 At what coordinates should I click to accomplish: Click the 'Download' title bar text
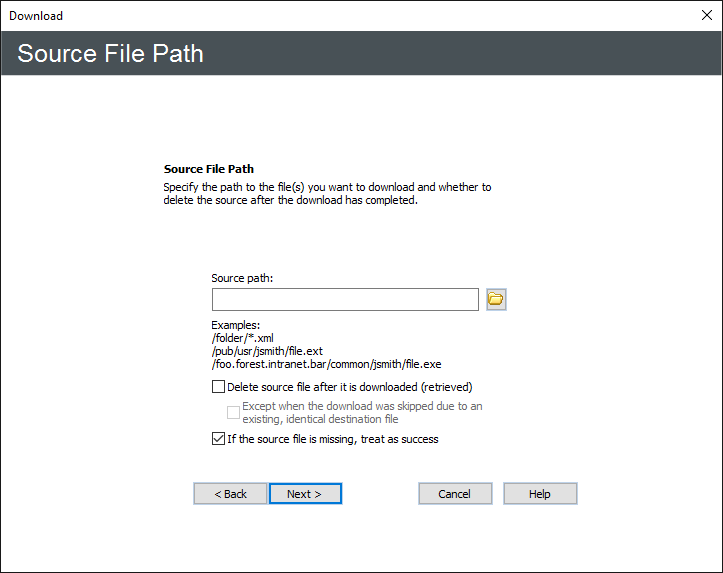36,16
